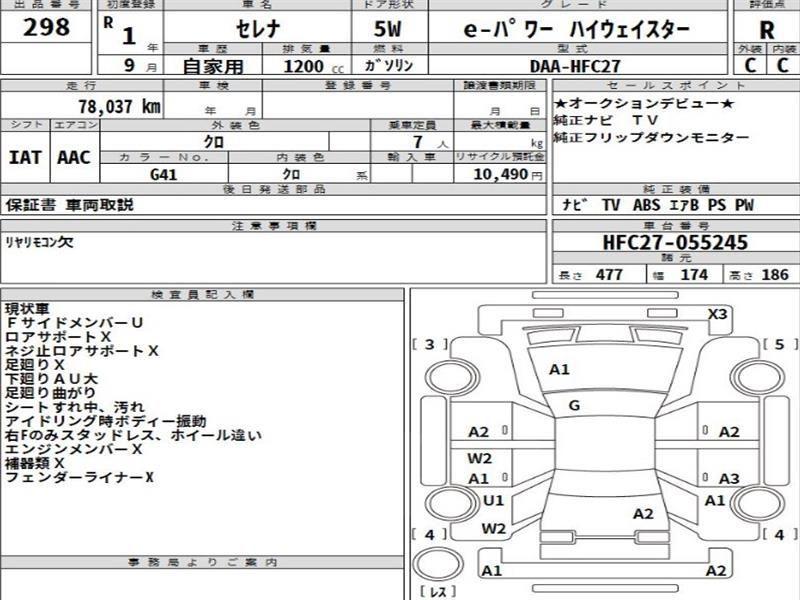Click the 保証書 車両取説 entry
Screen dimensions: 800x600
(70, 205)
